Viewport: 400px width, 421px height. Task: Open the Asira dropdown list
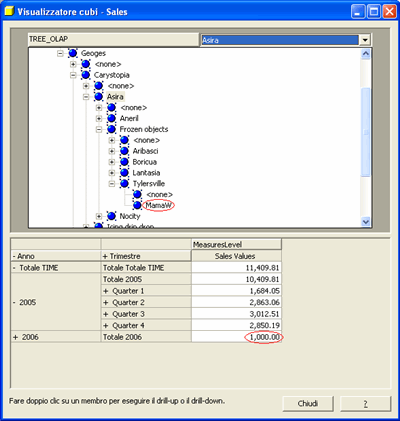[365, 40]
